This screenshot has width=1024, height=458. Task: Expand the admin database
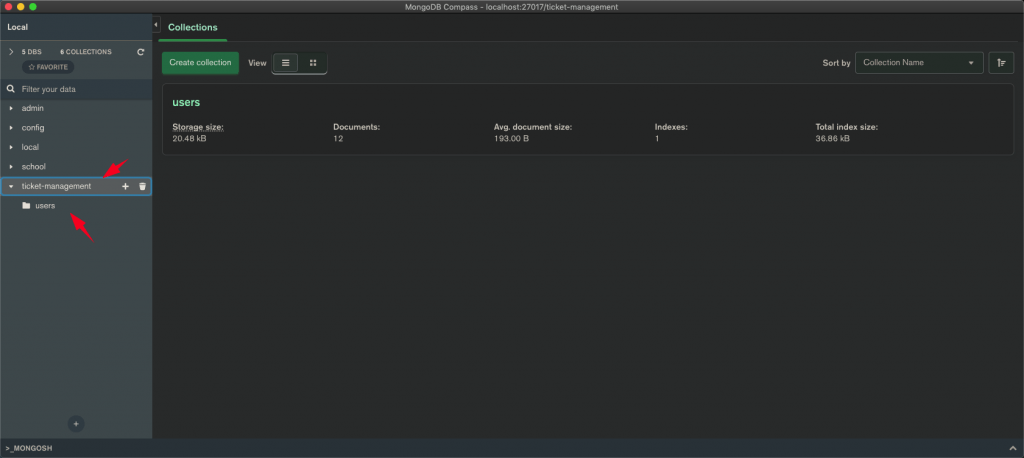coord(11,108)
